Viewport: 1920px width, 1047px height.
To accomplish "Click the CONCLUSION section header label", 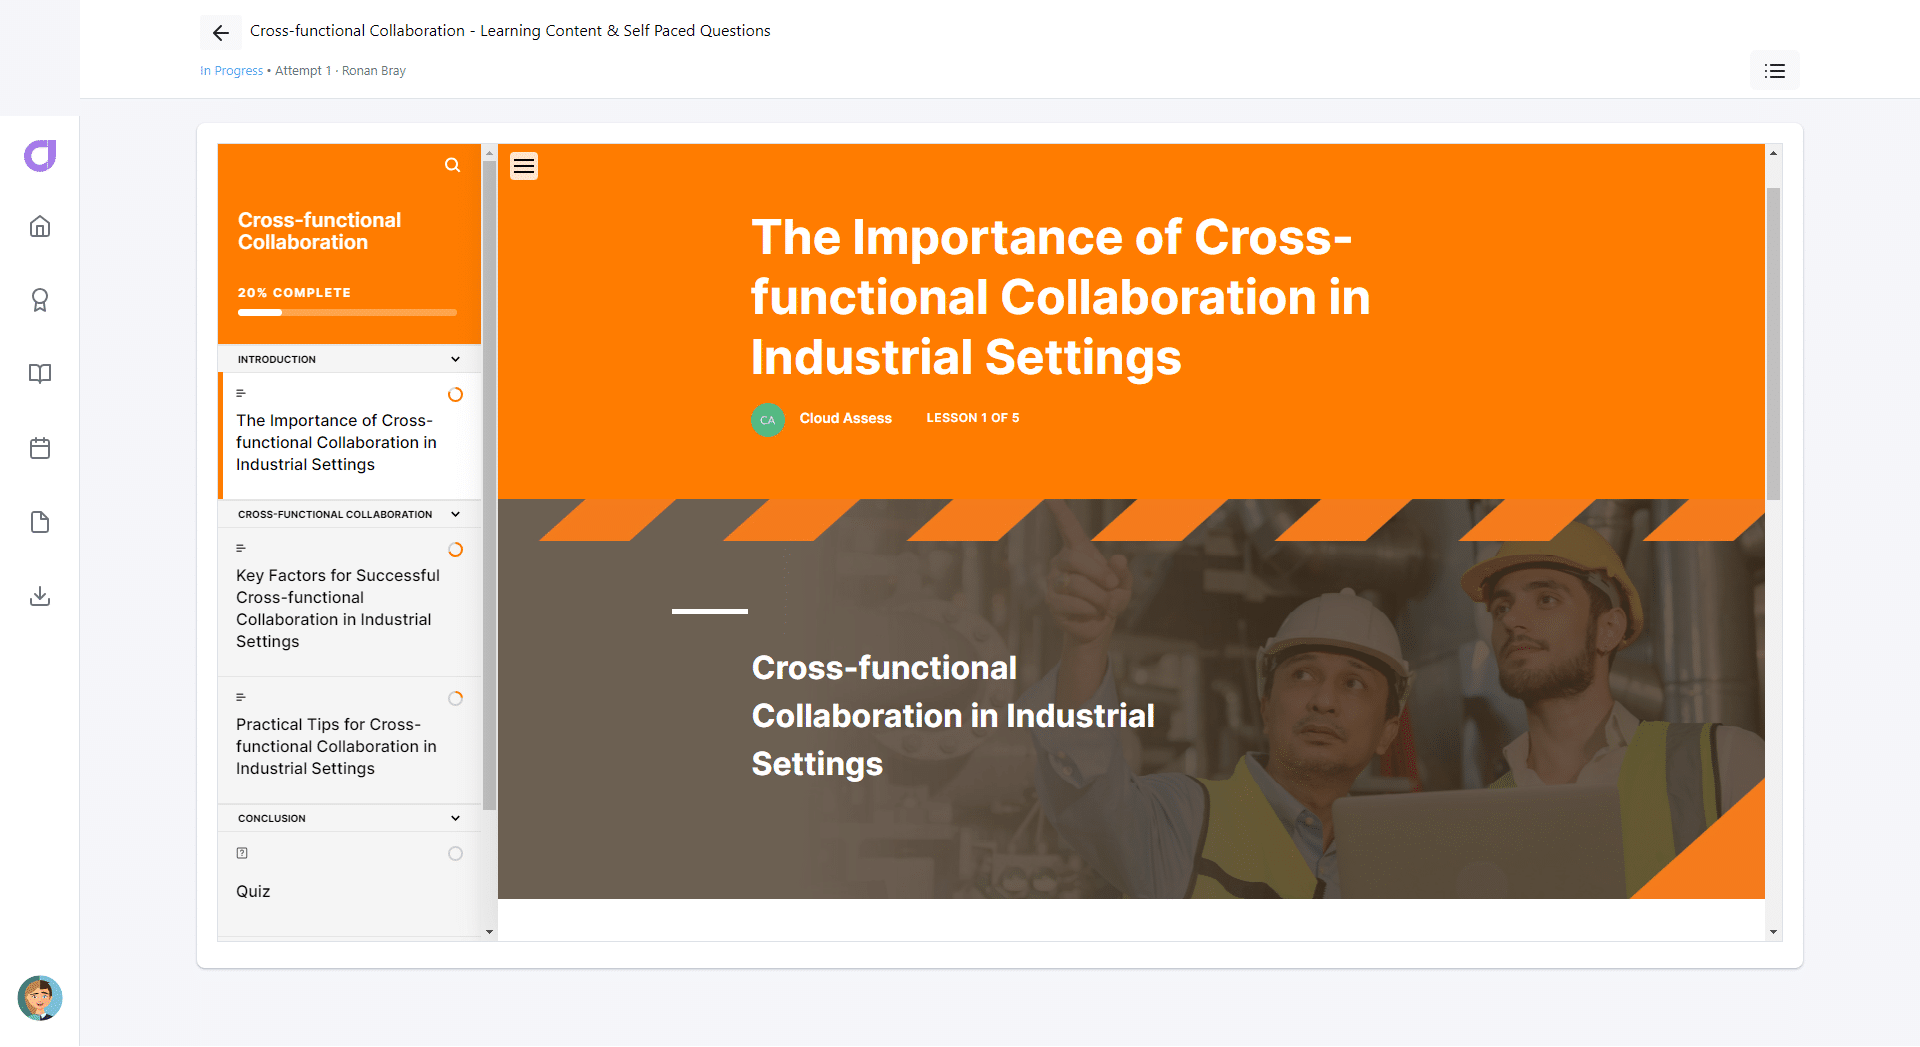I will click(272, 818).
